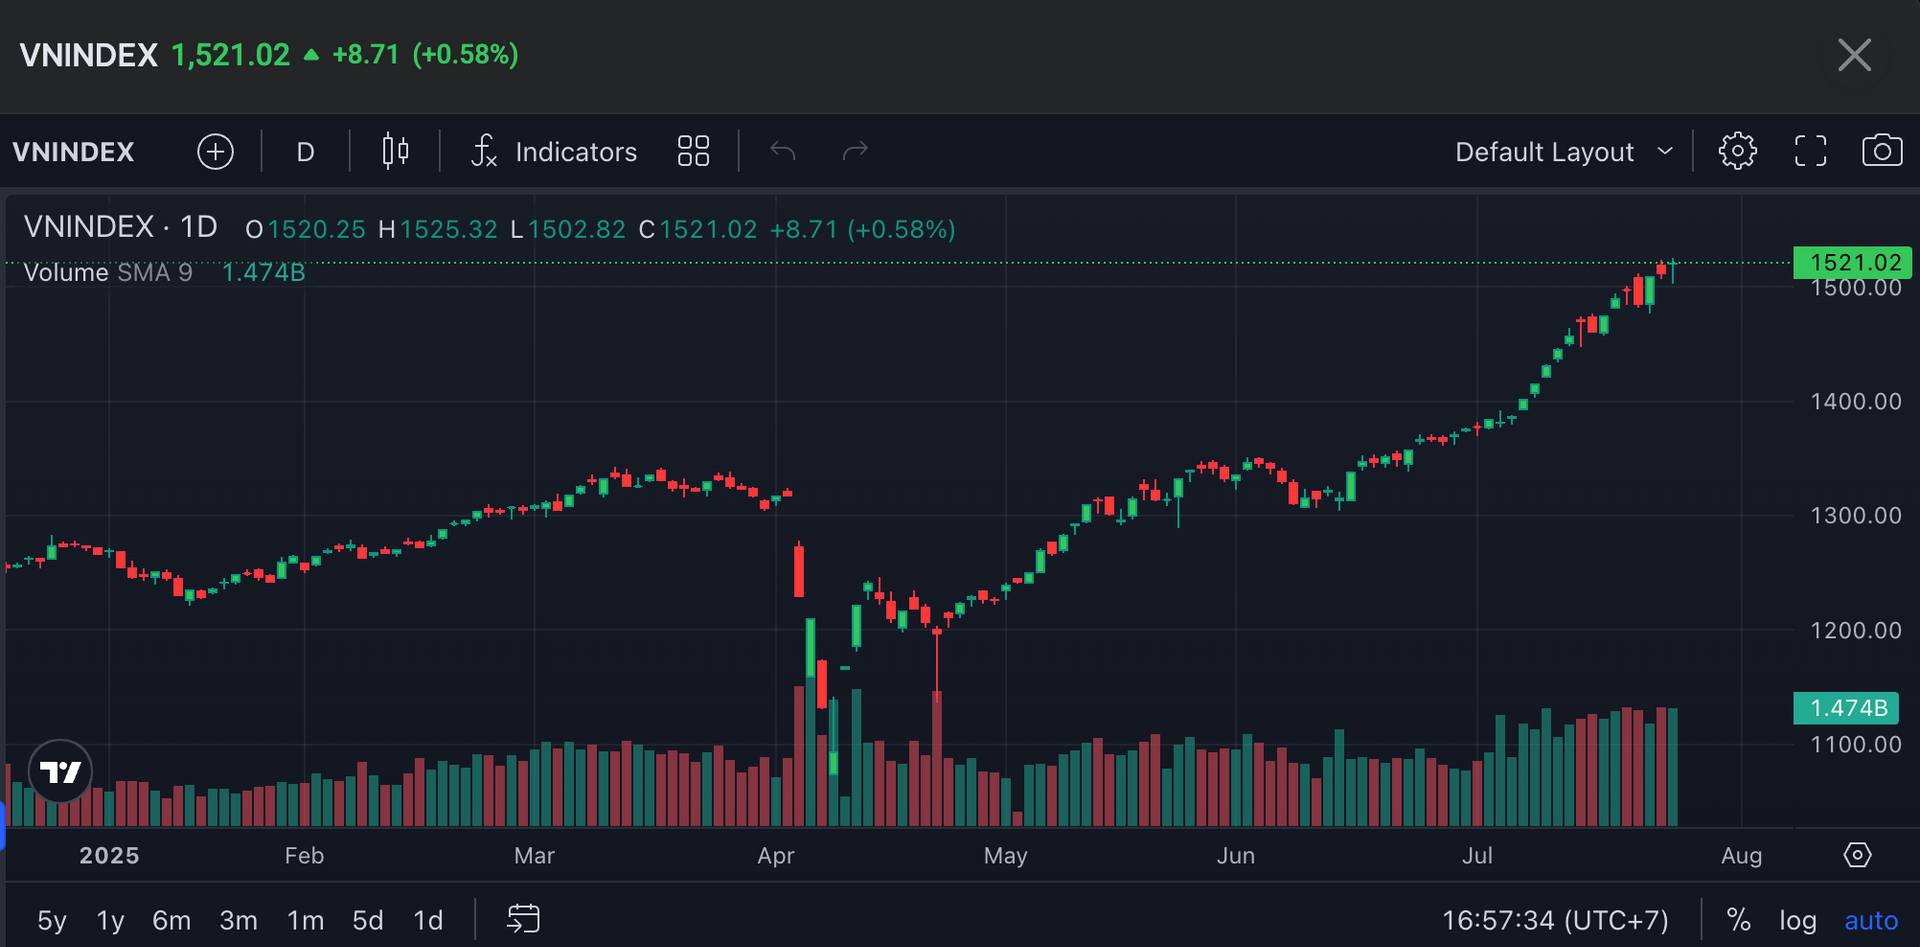The width and height of the screenshot is (1920, 947).
Task: Click the H1525.32 high value in legend
Action: pyautogui.click(x=438, y=230)
